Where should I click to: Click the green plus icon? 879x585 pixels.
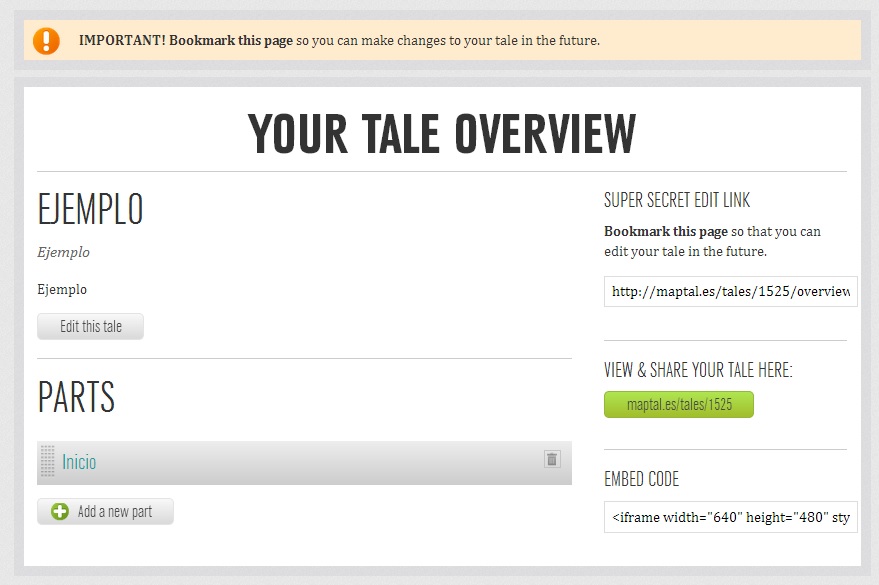click(60, 512)
